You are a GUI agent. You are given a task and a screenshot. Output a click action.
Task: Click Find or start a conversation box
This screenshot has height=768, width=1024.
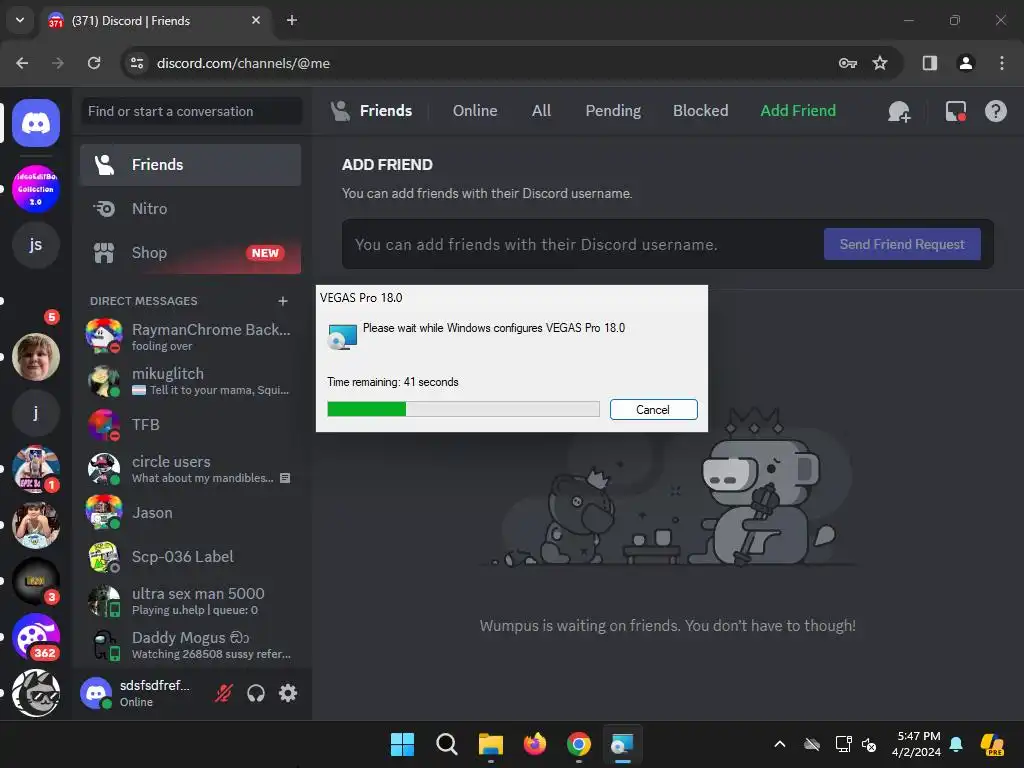pyautogui.click(x=191, y=111)
